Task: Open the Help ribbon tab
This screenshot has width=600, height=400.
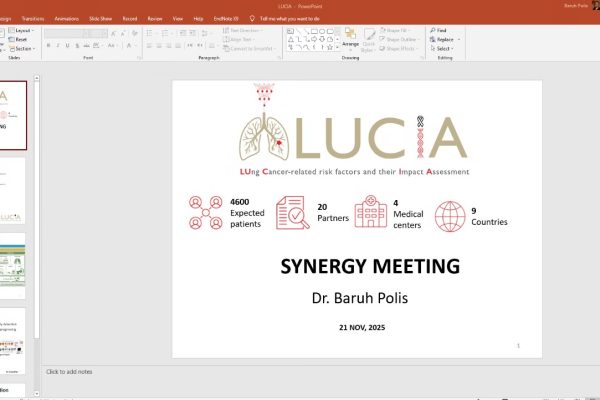Action: pyautogui.click(x=198, y=18)
